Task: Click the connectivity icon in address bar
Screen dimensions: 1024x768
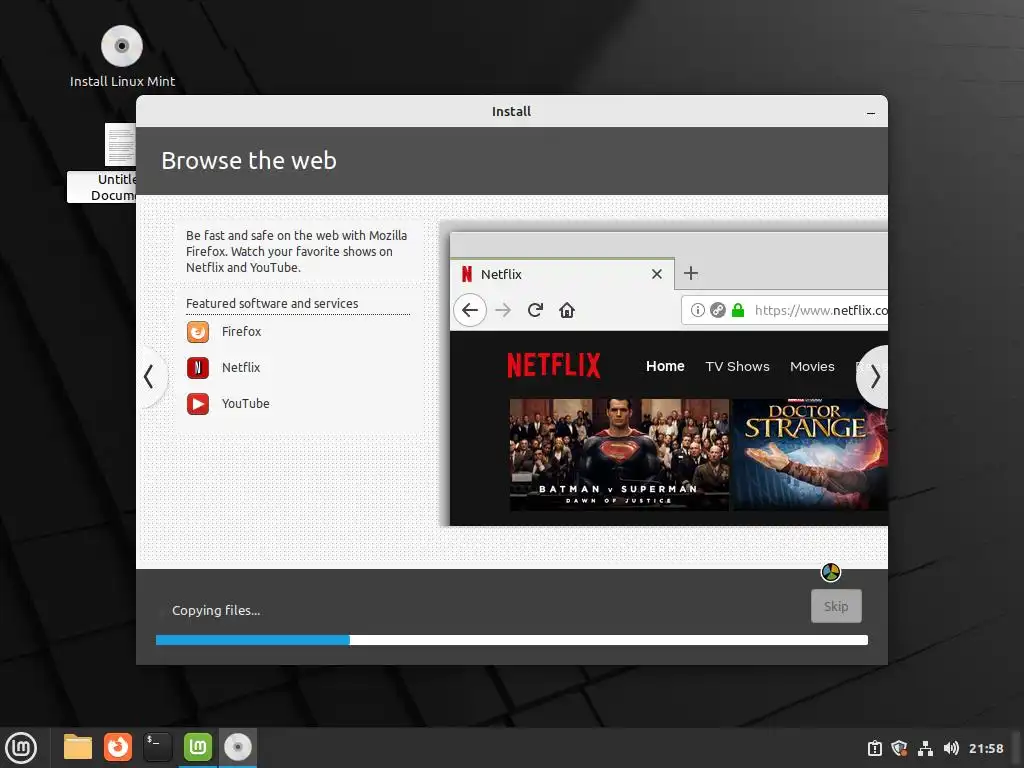Action: point(718,310)
